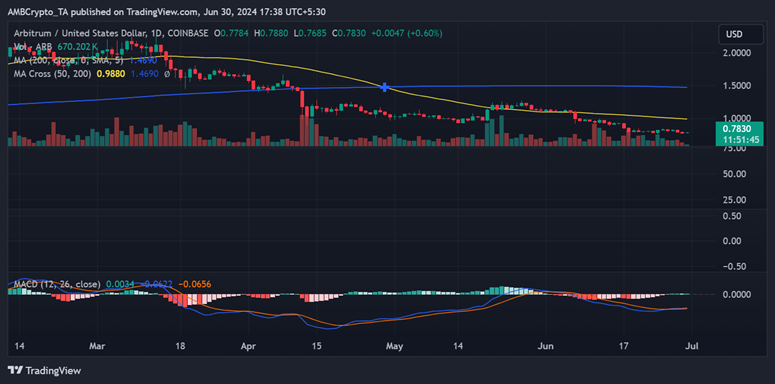Click the open price value O0.7784
775x384 pixels.
pyautogui.click(x=231, y=34)
